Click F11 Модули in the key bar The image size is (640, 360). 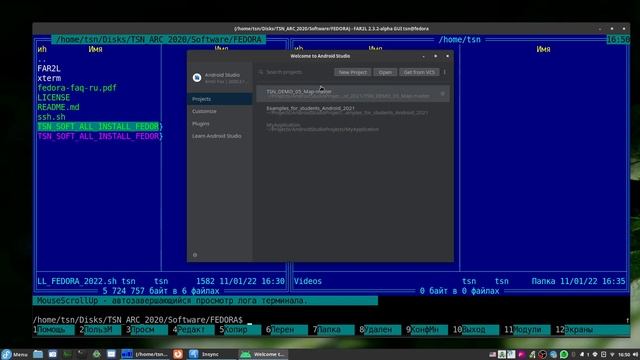527,330
